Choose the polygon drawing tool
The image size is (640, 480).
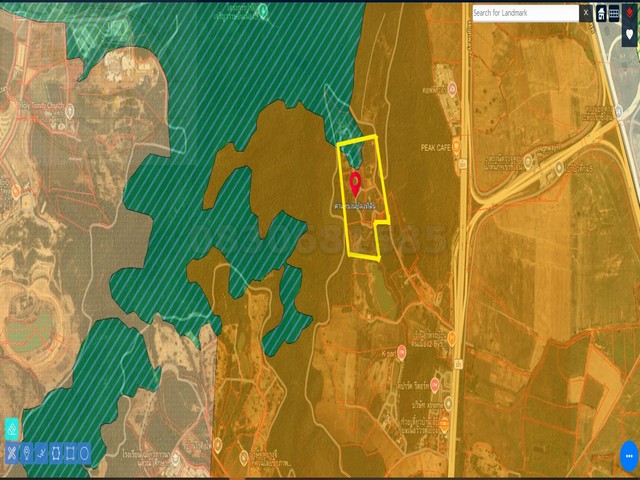[x=55, y=453]
